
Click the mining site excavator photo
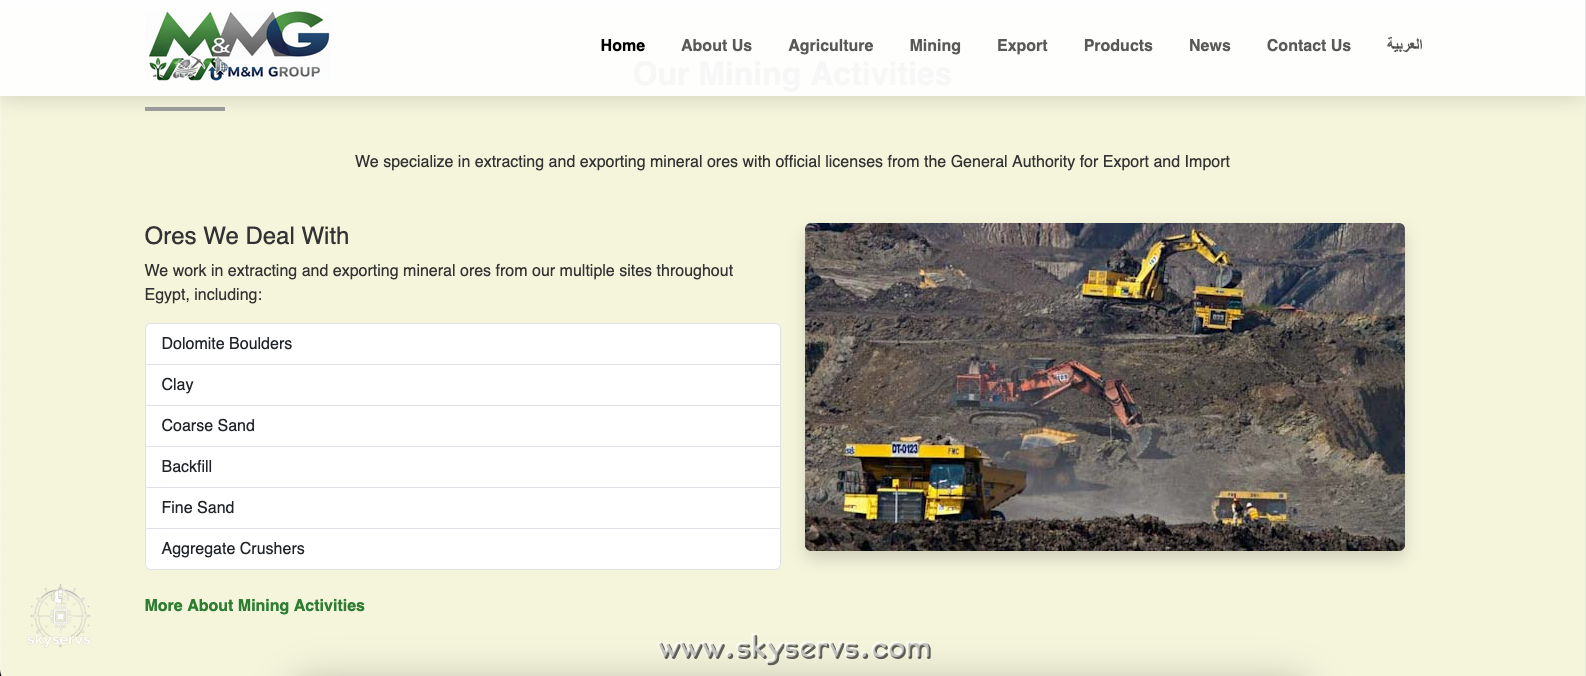tap(1104, 387)
